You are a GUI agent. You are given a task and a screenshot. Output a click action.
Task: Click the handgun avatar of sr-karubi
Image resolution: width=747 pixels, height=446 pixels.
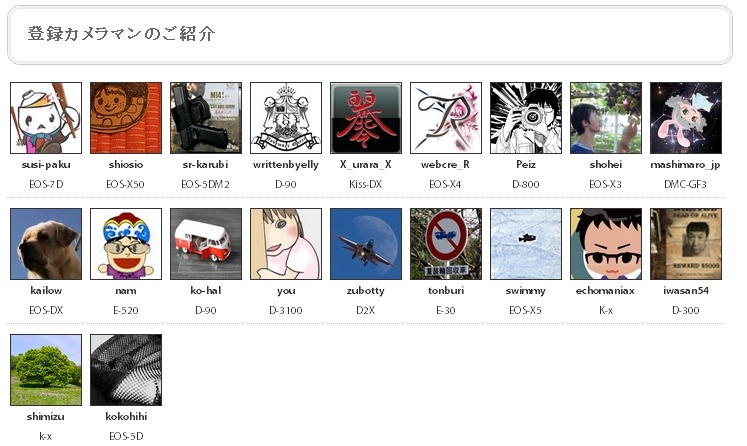click(x=206, y=118)
